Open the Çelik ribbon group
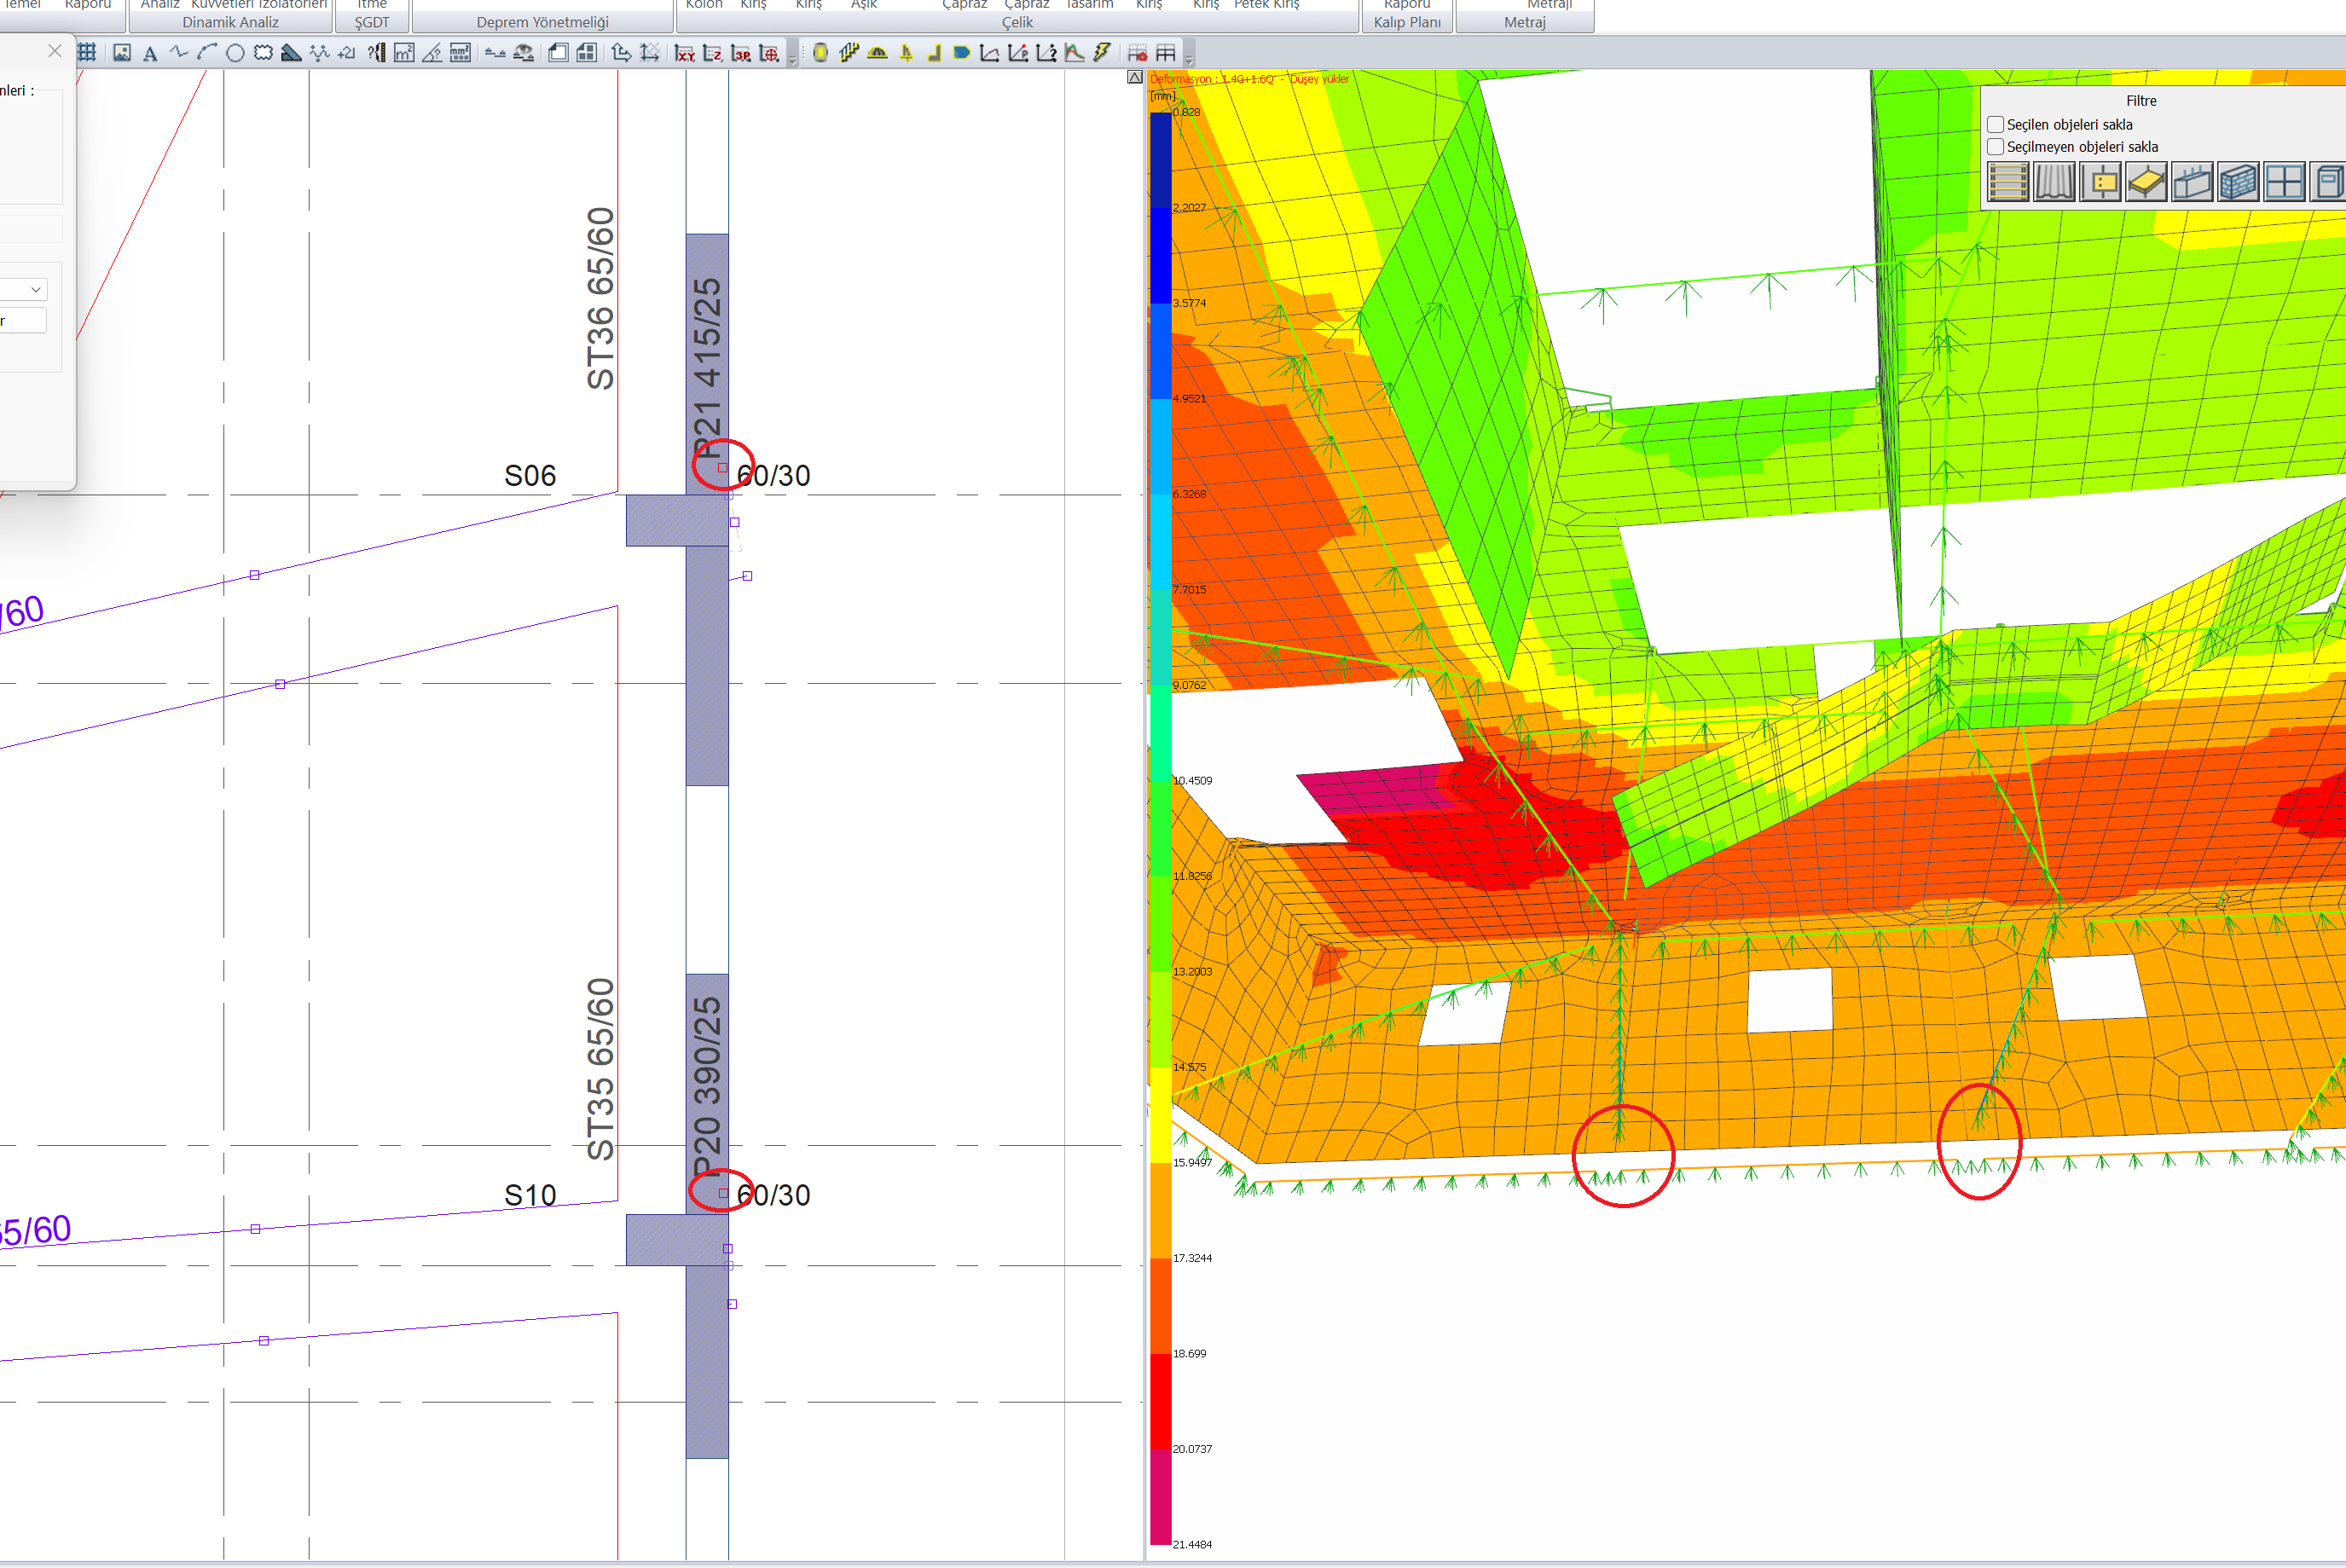Image resolution: width=2346 pixels, height=1568 pixels. point(1017,22)
